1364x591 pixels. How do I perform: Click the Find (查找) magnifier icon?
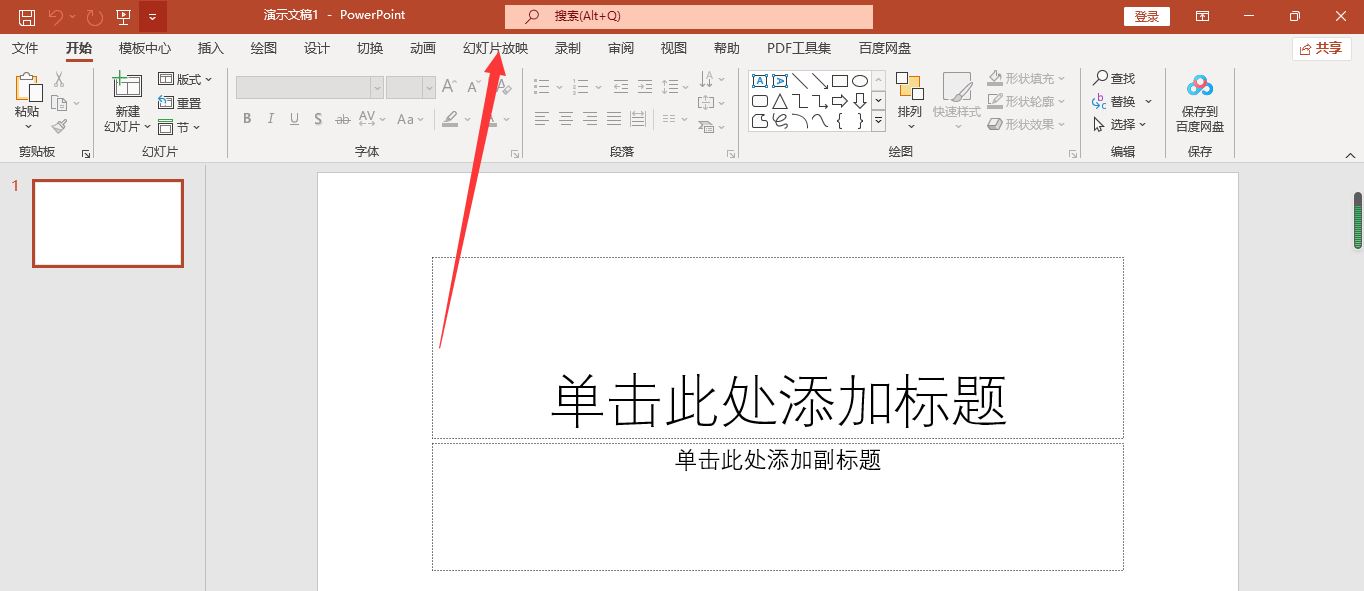1101,78
